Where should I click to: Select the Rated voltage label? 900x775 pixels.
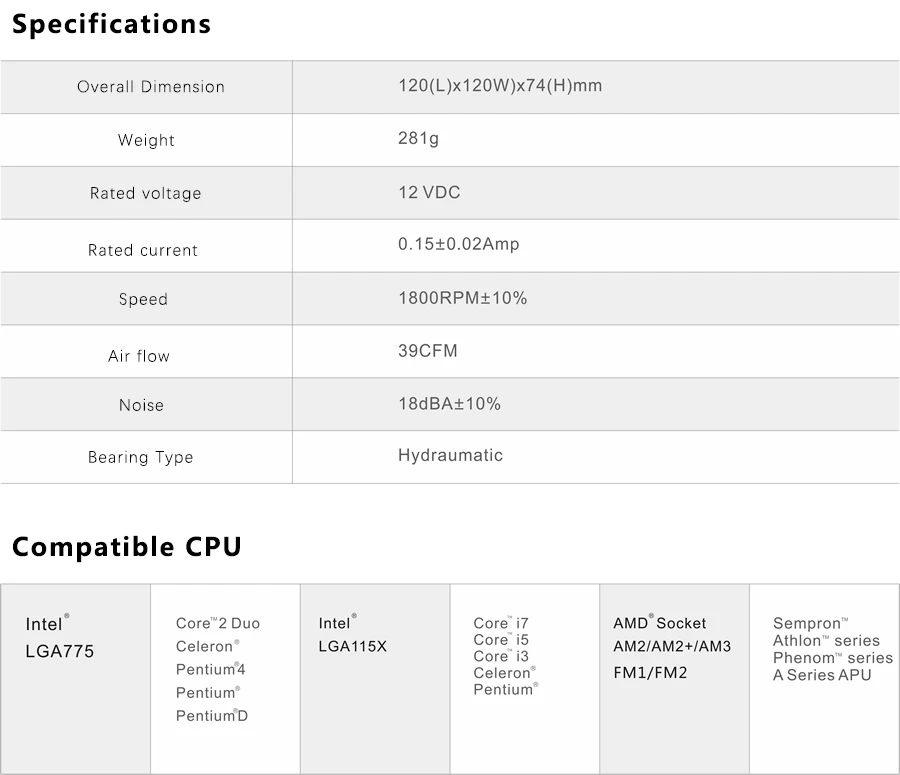coord(146,193)
